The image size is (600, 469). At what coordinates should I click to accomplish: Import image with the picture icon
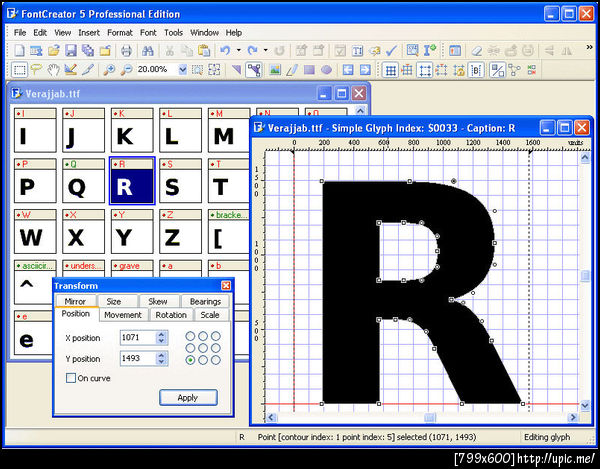click(x=275, y=70)
